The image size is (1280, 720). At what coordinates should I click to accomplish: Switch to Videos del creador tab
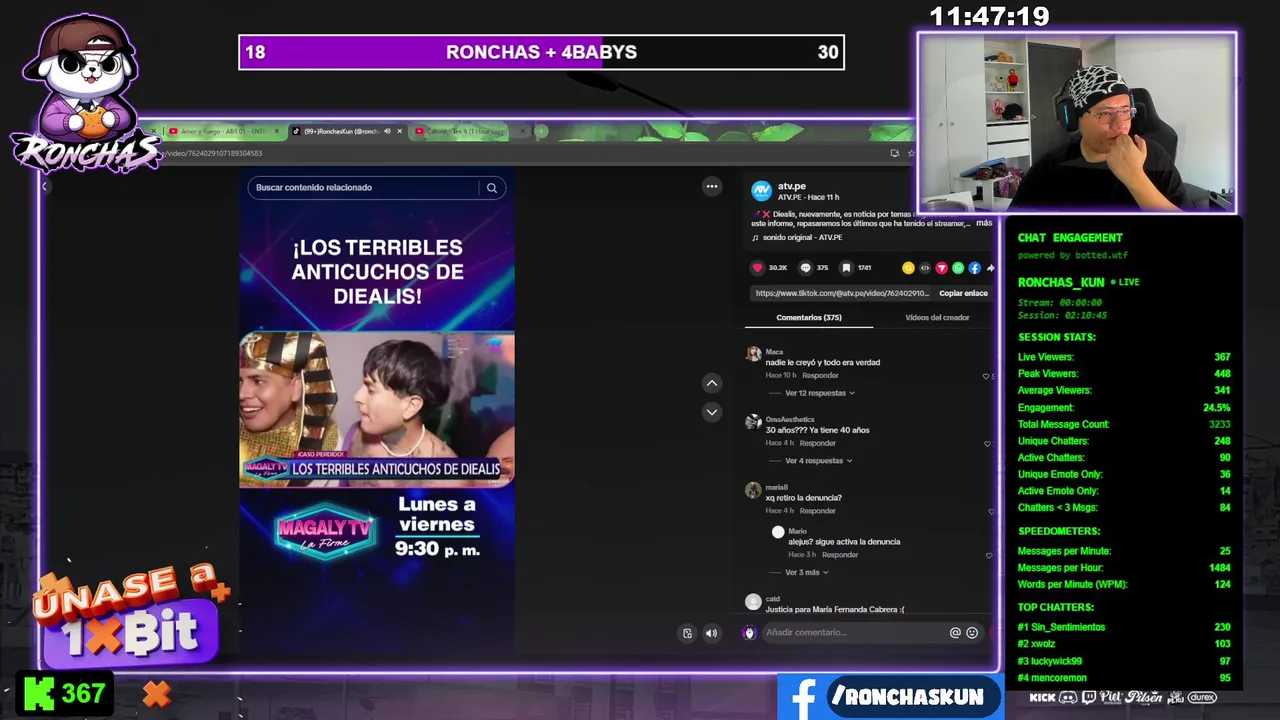point(937,317)
